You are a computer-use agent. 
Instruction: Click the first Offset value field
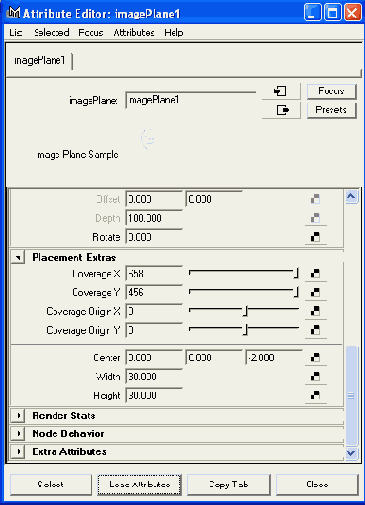(154, 199)
